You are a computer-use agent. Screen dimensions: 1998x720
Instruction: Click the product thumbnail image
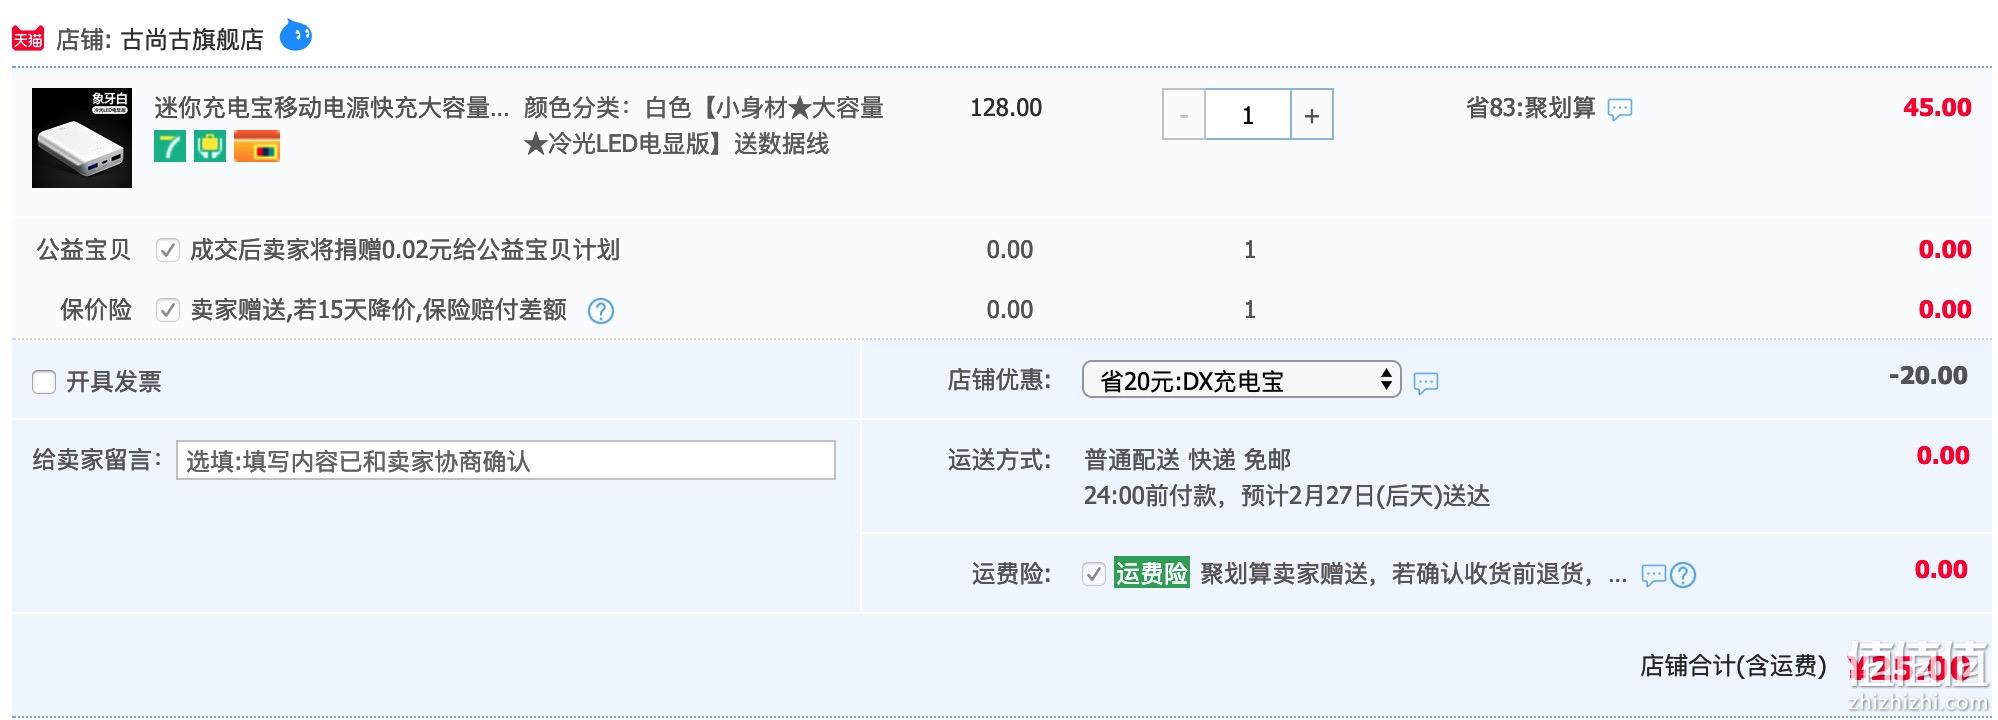point(82,138)
